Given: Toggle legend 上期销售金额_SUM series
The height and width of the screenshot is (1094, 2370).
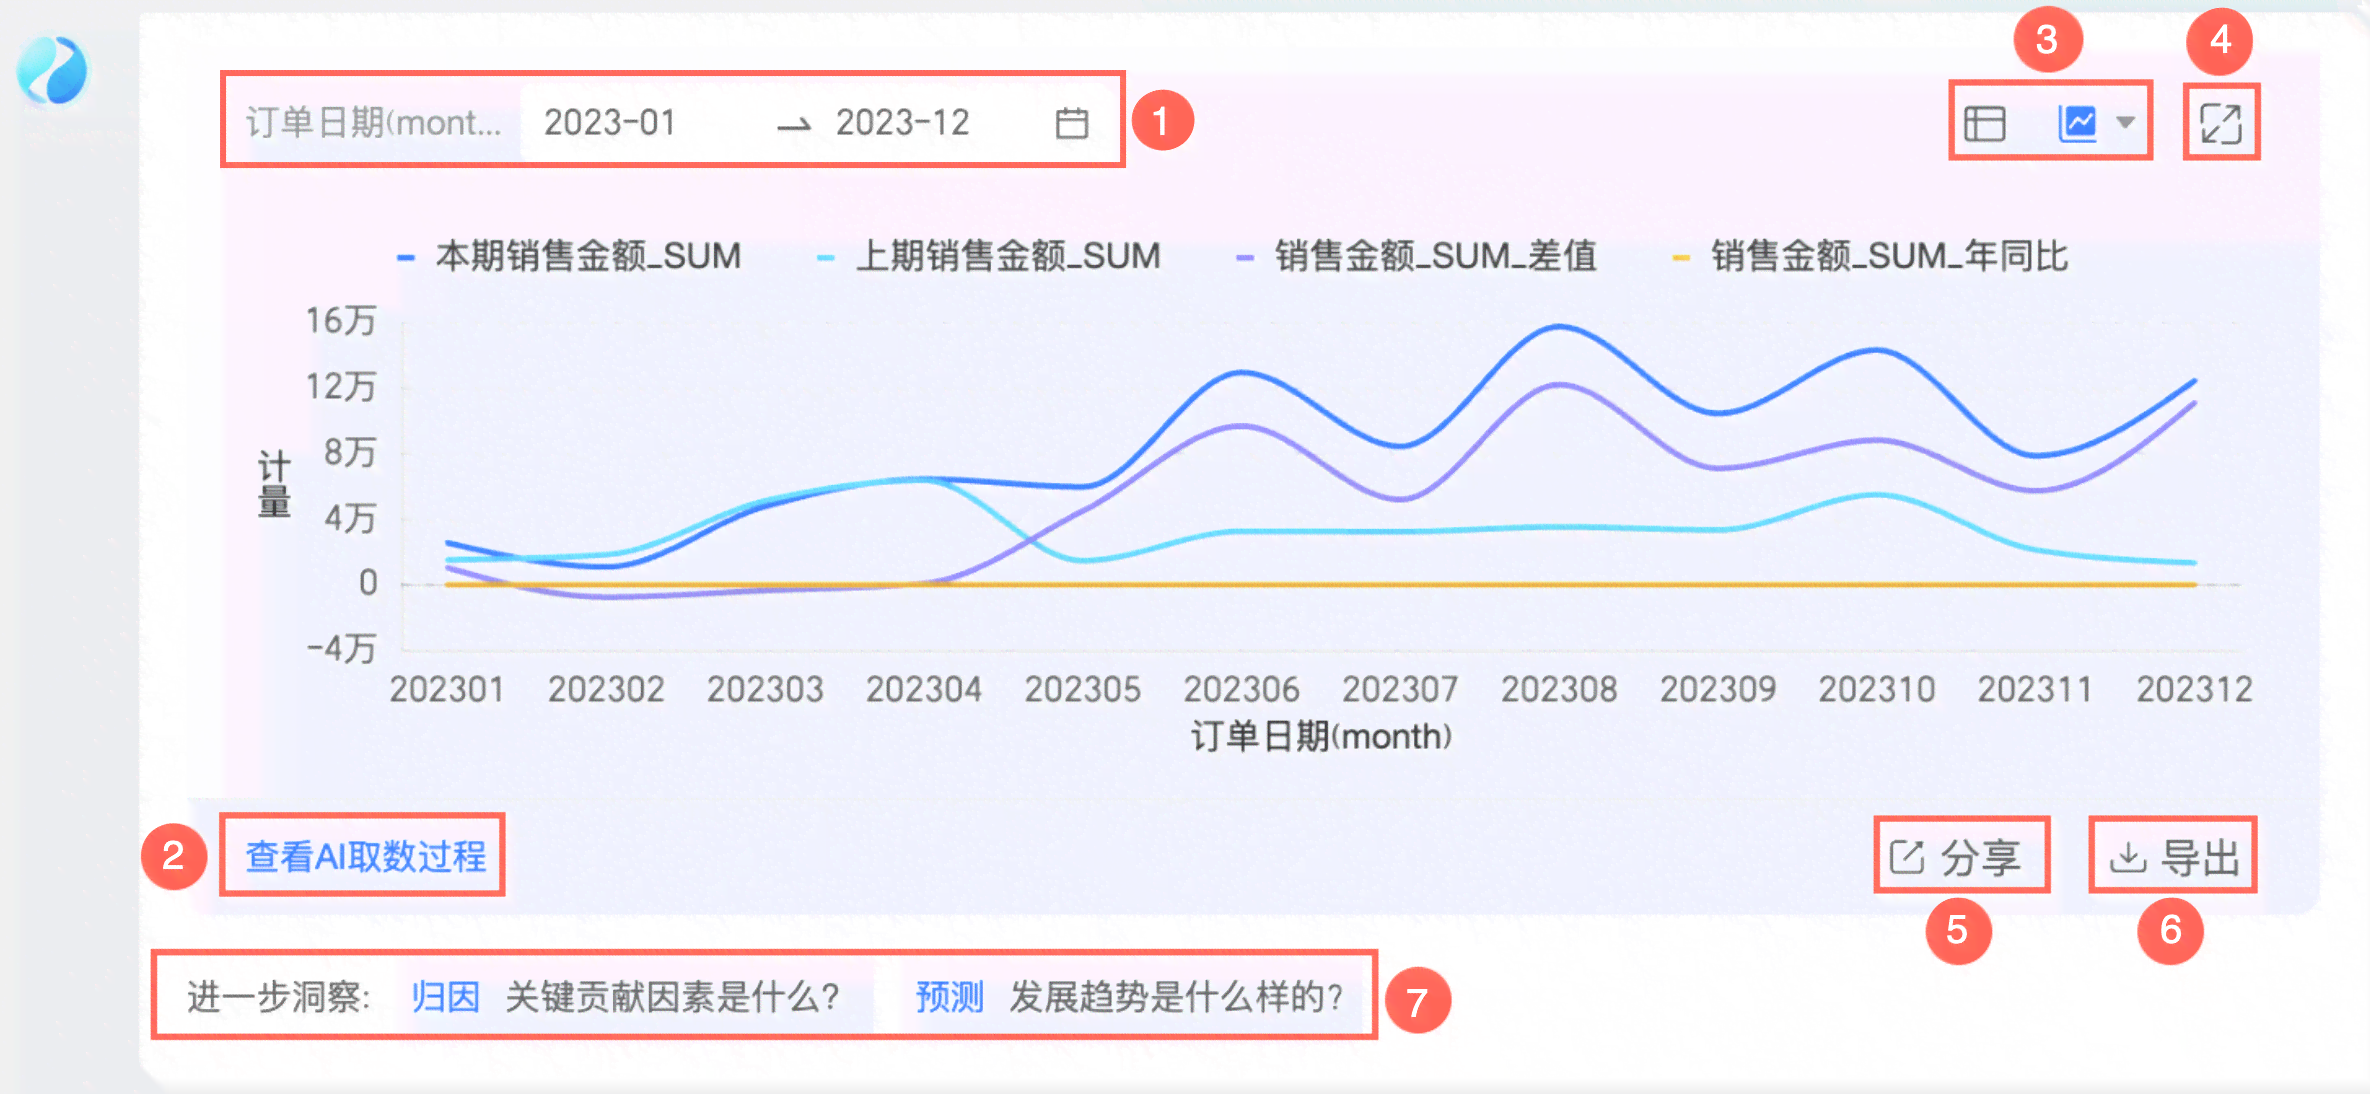Looking at the screenshot, I should point(989,256).
